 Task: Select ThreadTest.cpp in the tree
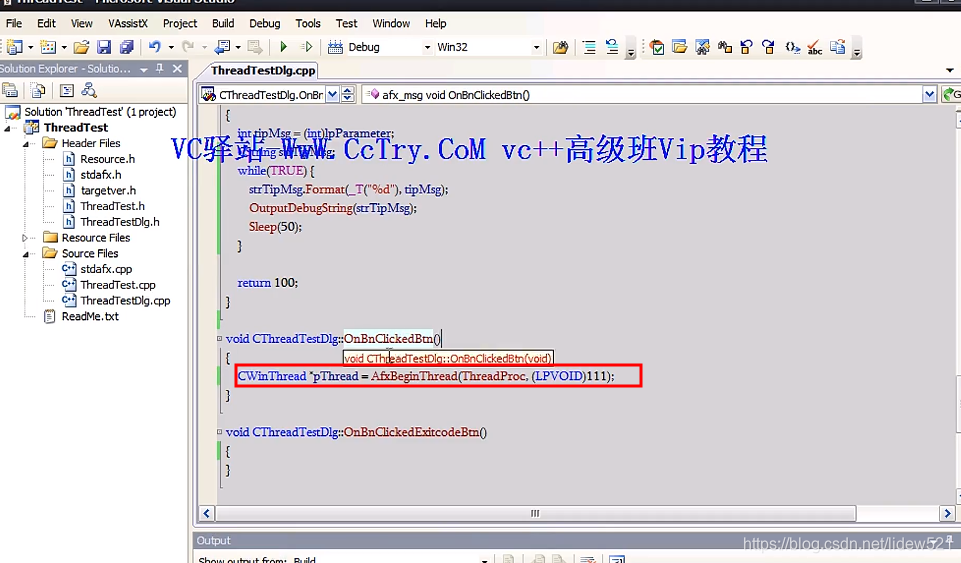point(118,285)
